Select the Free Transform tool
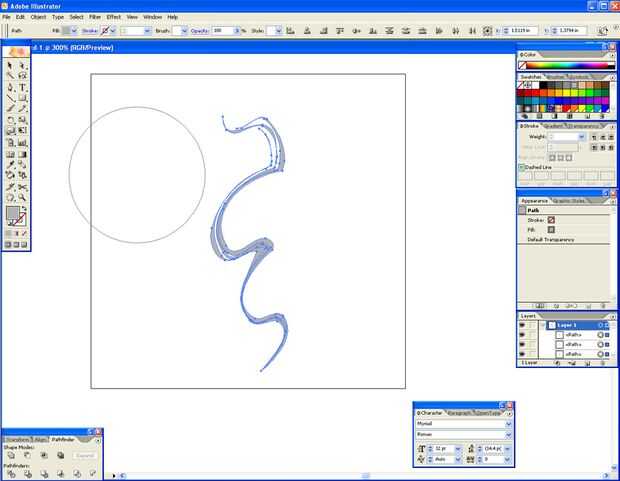Image resolution: width=620 pixels, height=481 pixels. pos(23,131)
